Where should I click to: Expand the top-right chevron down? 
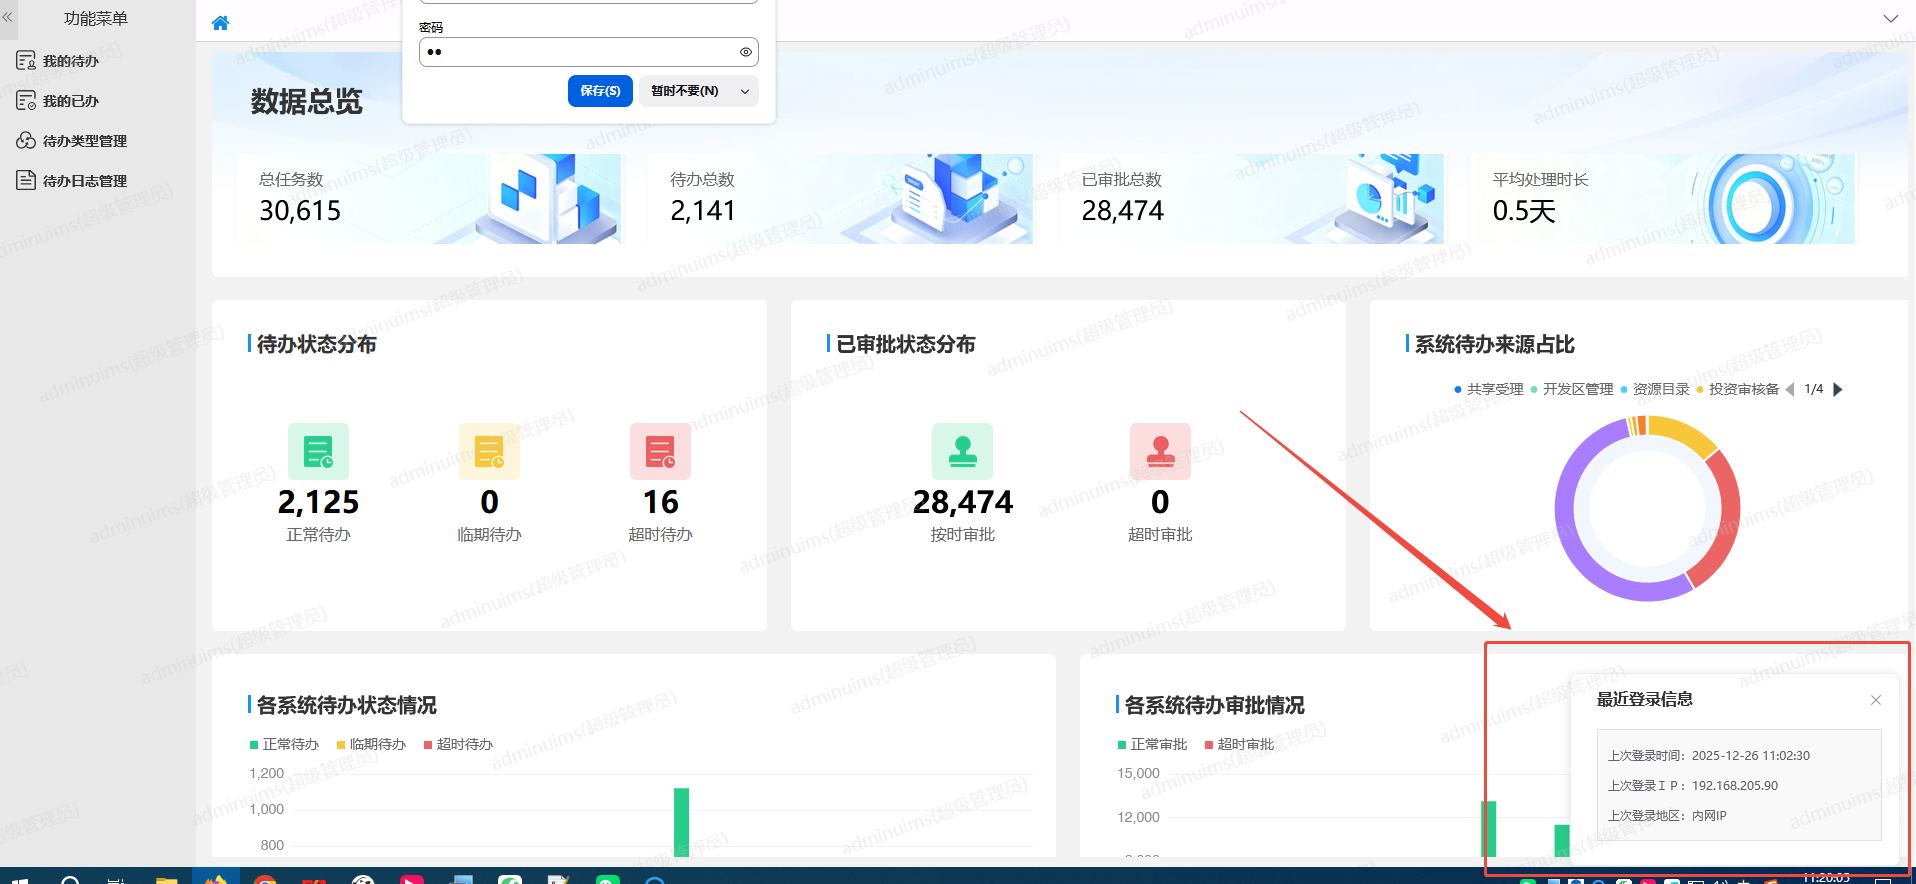point(1890,18)
